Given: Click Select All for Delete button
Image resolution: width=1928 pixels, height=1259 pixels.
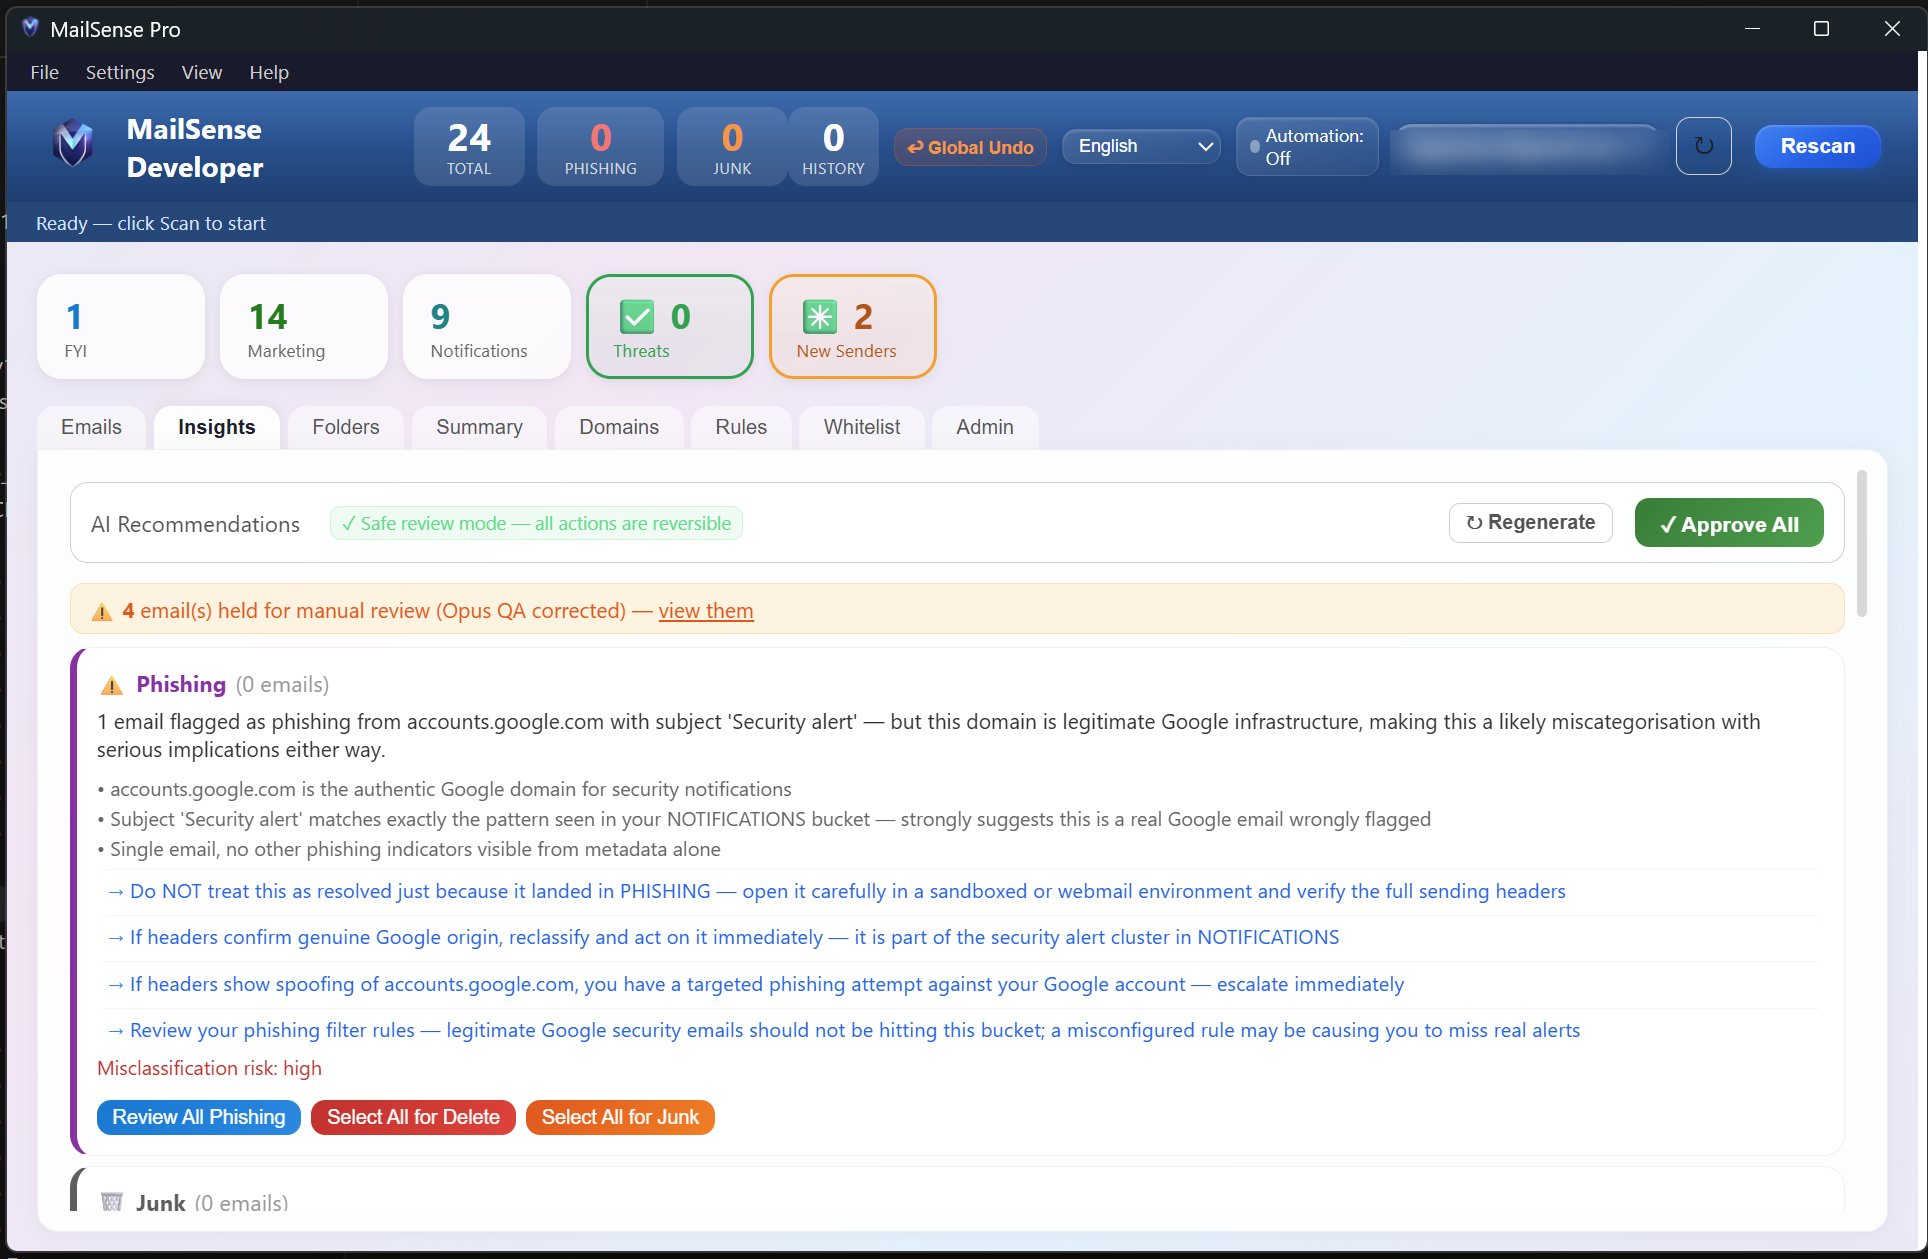Looking at the screenshot, I should pos(413,1117).
